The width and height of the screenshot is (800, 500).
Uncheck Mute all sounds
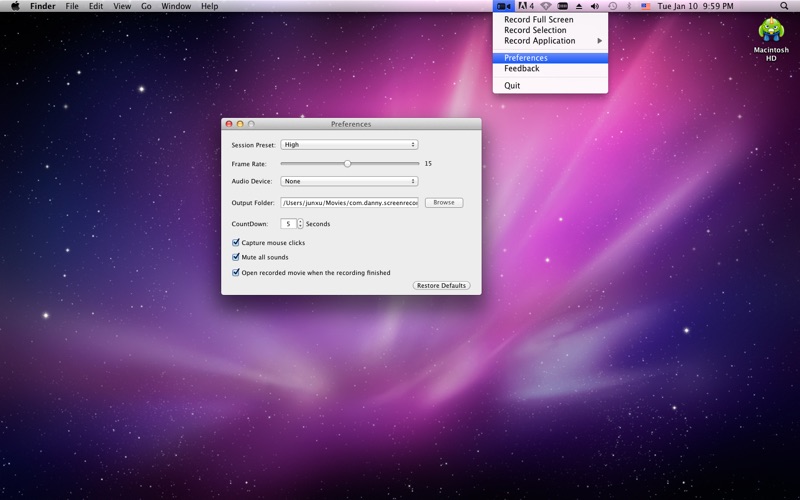236,257
